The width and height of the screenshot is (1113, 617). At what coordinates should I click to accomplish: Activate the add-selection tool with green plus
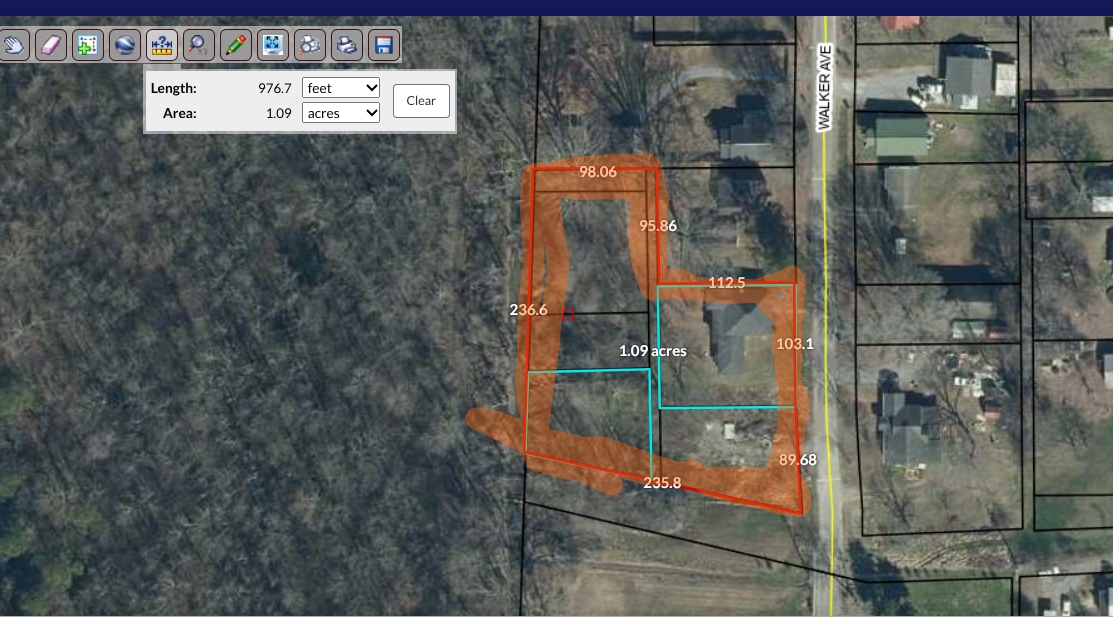[x=88, y=45]
